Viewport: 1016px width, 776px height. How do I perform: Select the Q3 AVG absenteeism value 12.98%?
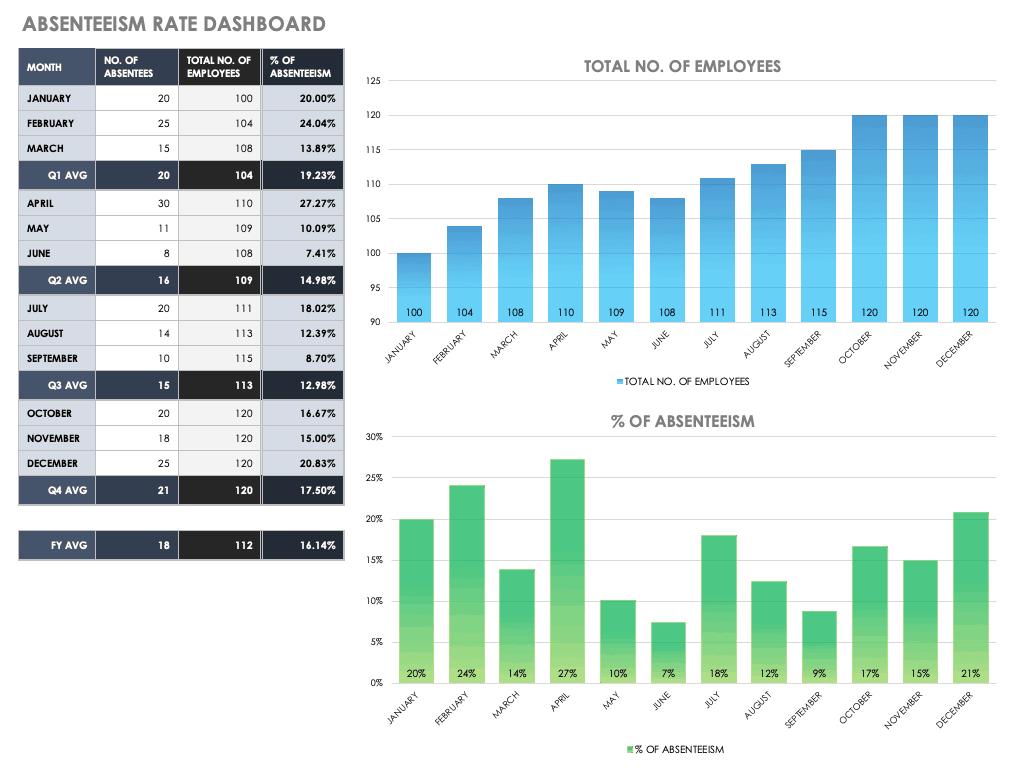tap(302, 386)
